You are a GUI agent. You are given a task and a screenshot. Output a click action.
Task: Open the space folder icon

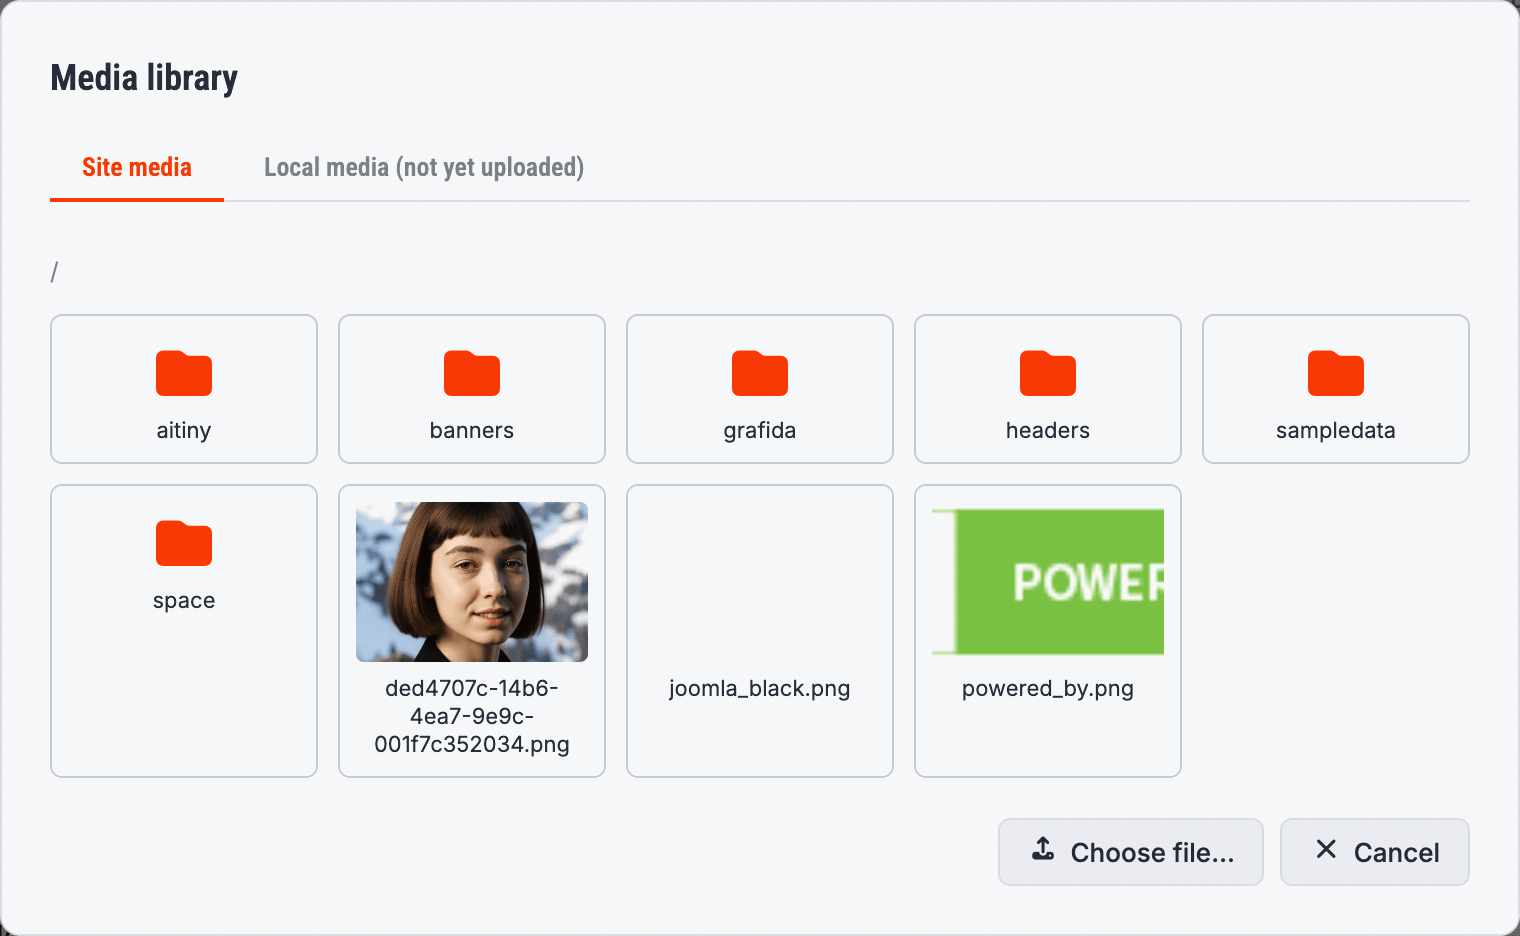[184, 543]
